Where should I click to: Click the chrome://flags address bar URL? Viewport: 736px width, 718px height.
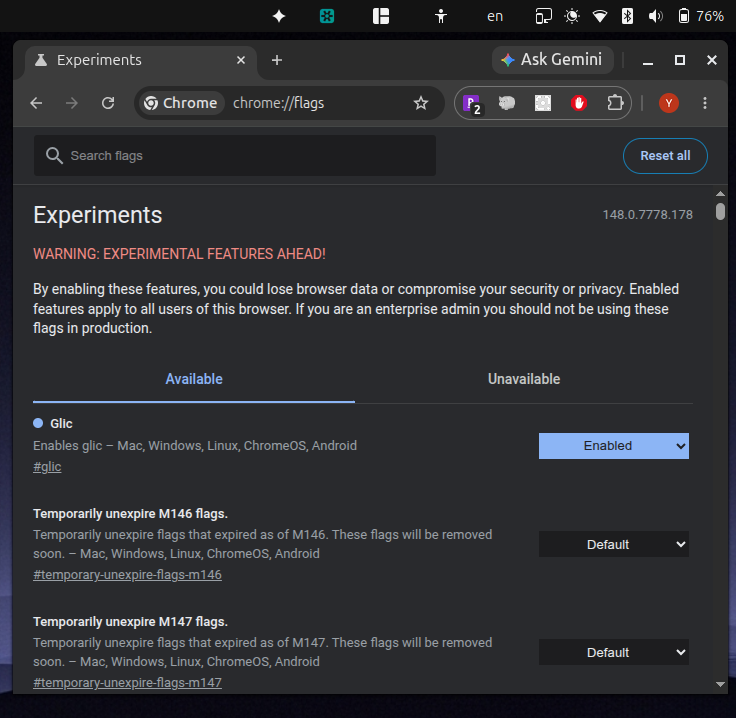278,103
